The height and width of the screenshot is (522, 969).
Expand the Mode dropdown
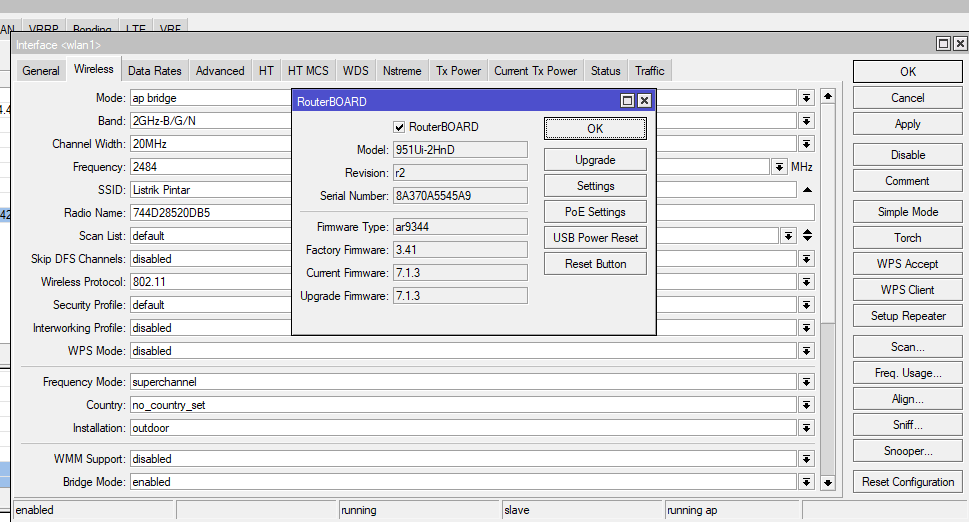point(806,98)
